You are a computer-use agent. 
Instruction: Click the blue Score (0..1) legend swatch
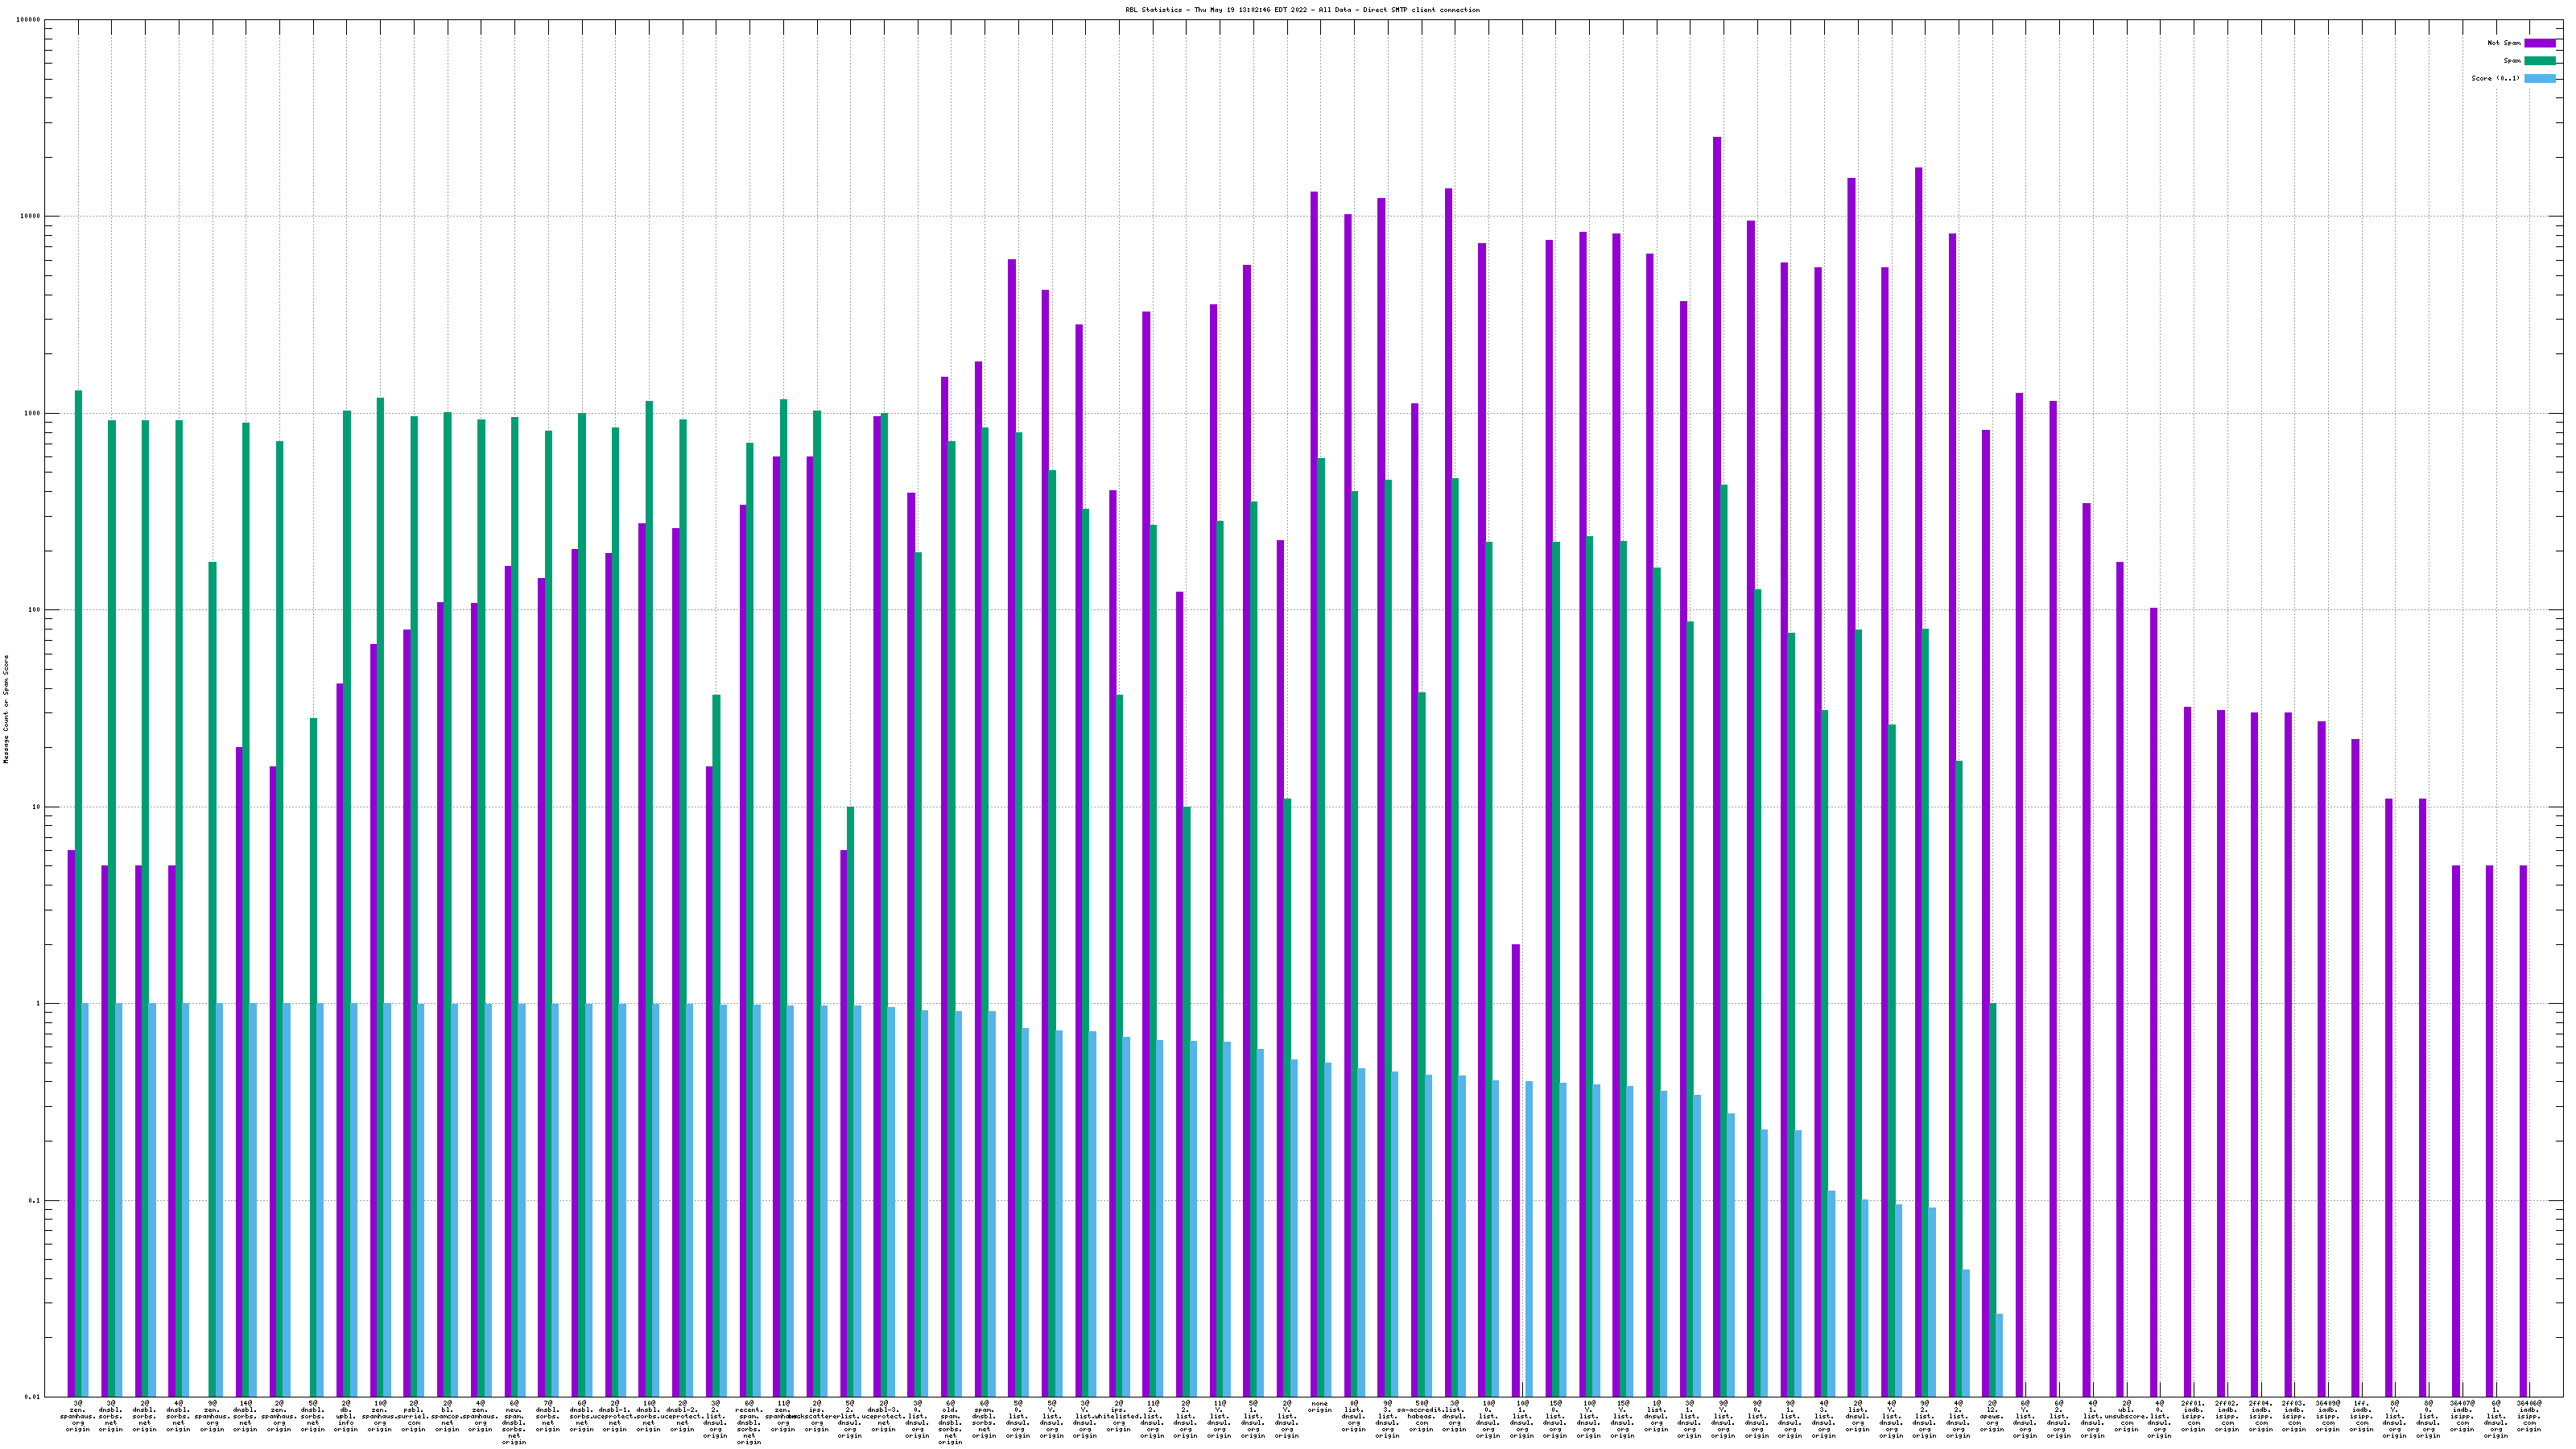[2540, 78]
